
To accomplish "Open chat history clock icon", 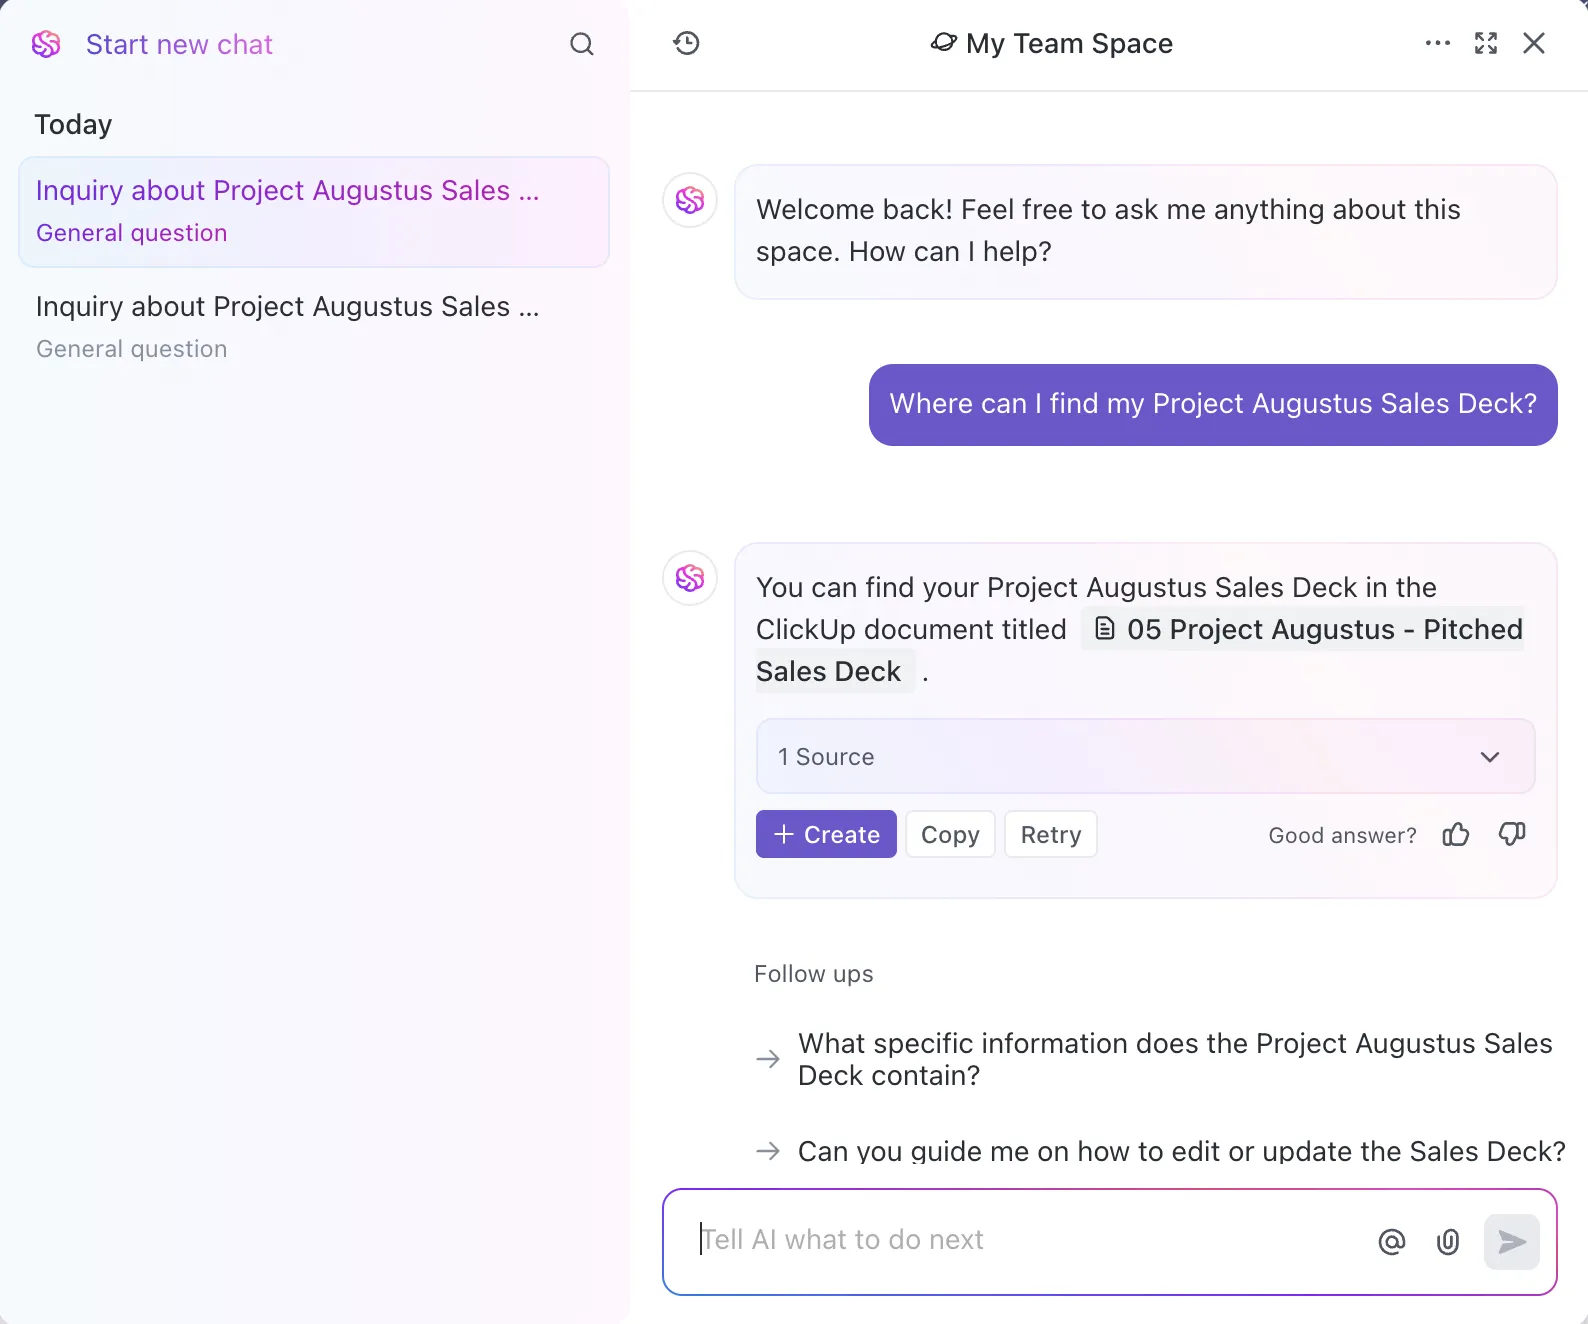I will pos(686,43).
